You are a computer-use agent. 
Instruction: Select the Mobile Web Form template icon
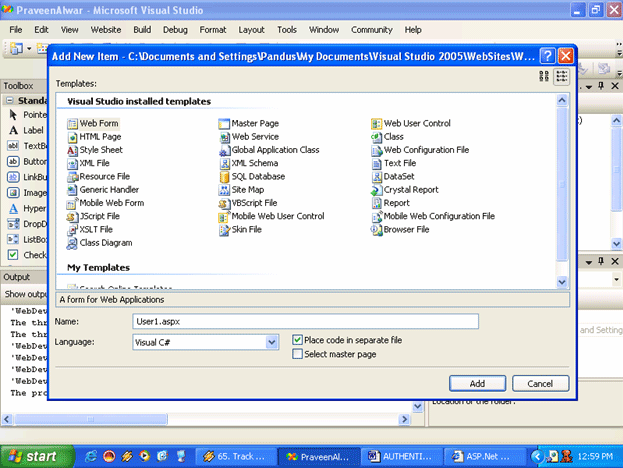click(72, 203)
